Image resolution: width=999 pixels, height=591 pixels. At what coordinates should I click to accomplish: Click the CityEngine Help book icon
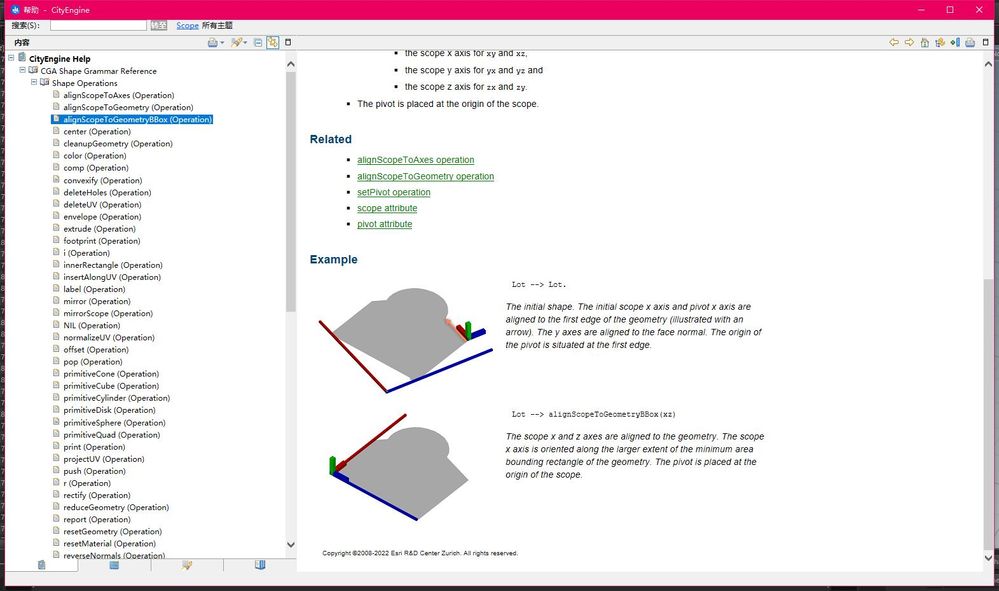(x=22, y=57)
